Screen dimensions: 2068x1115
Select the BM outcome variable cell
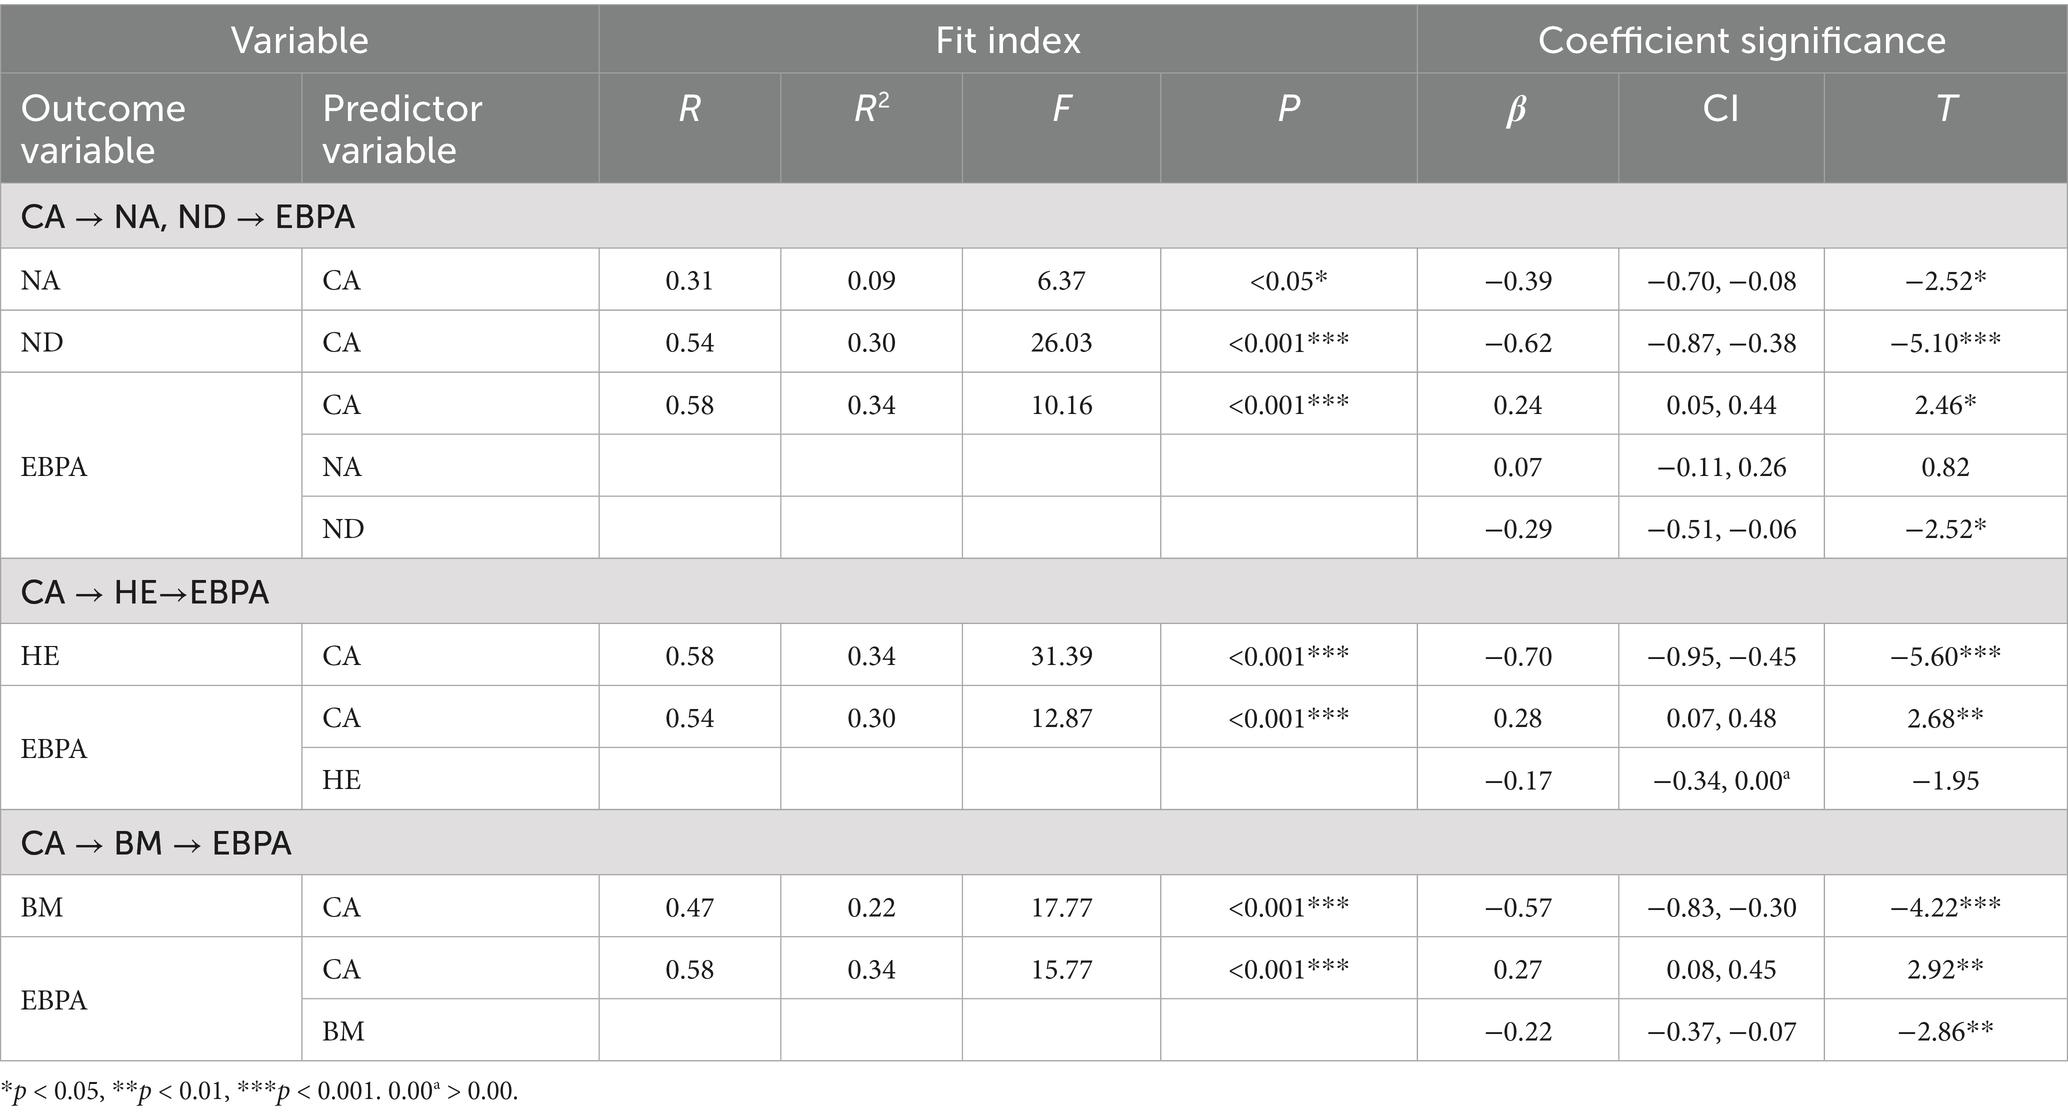tap(42, 907)
